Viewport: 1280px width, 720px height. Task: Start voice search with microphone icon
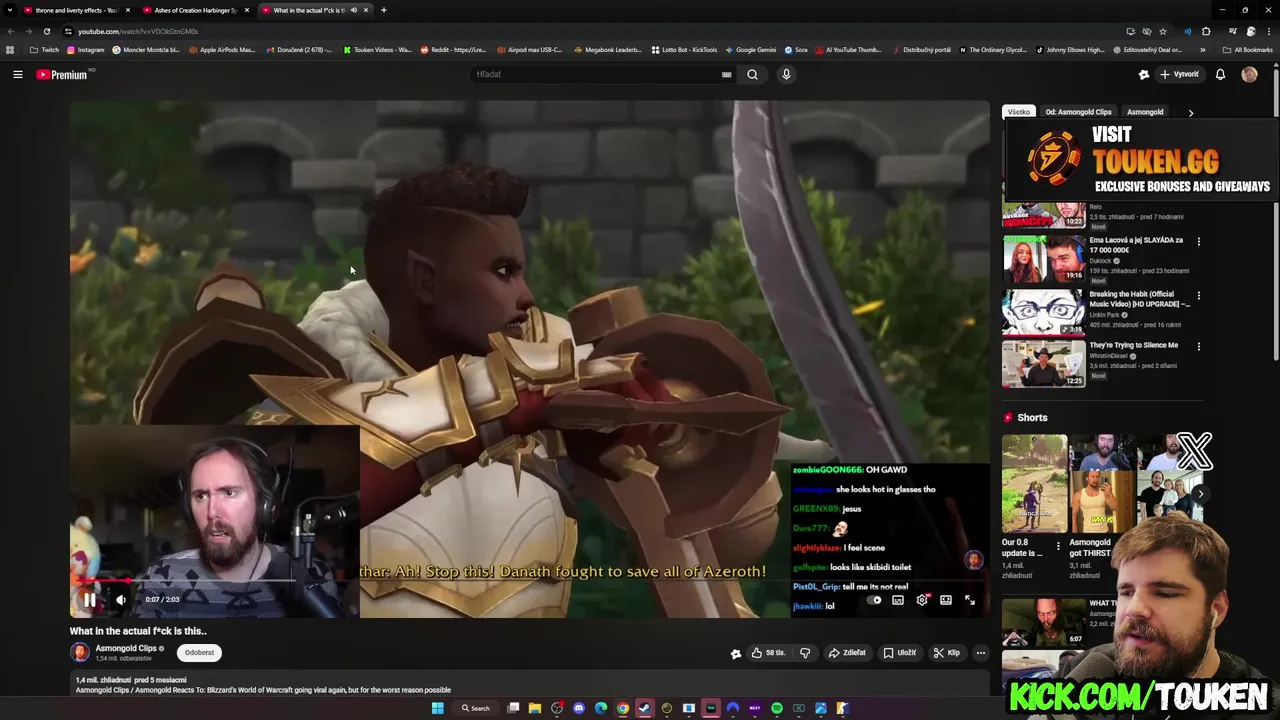(x=786, y=74)
